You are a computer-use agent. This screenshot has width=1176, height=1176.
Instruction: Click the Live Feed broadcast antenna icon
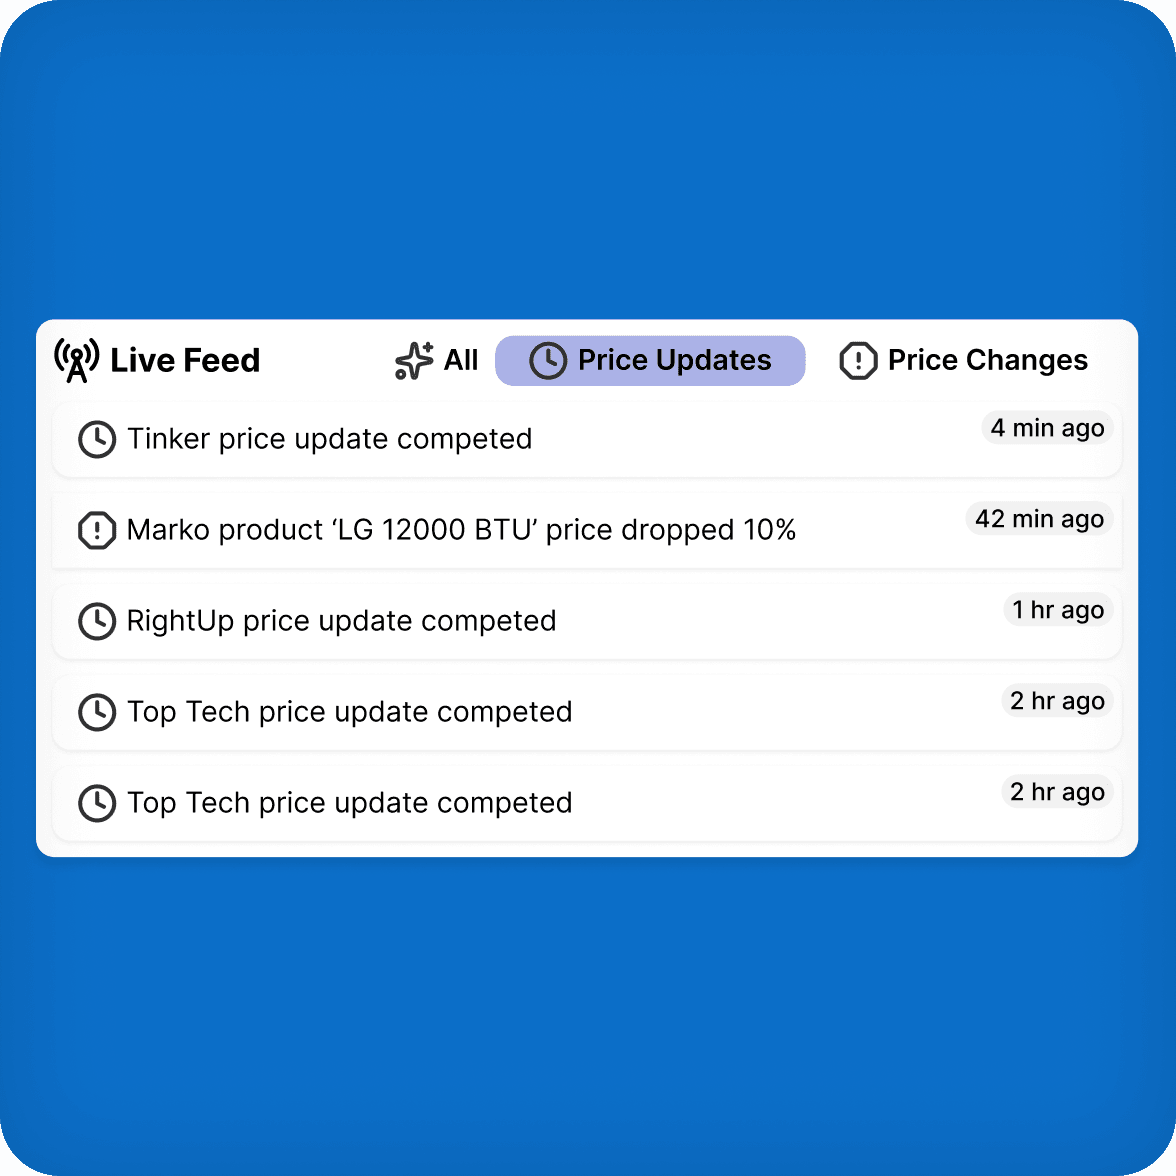(x=76, y=360)
